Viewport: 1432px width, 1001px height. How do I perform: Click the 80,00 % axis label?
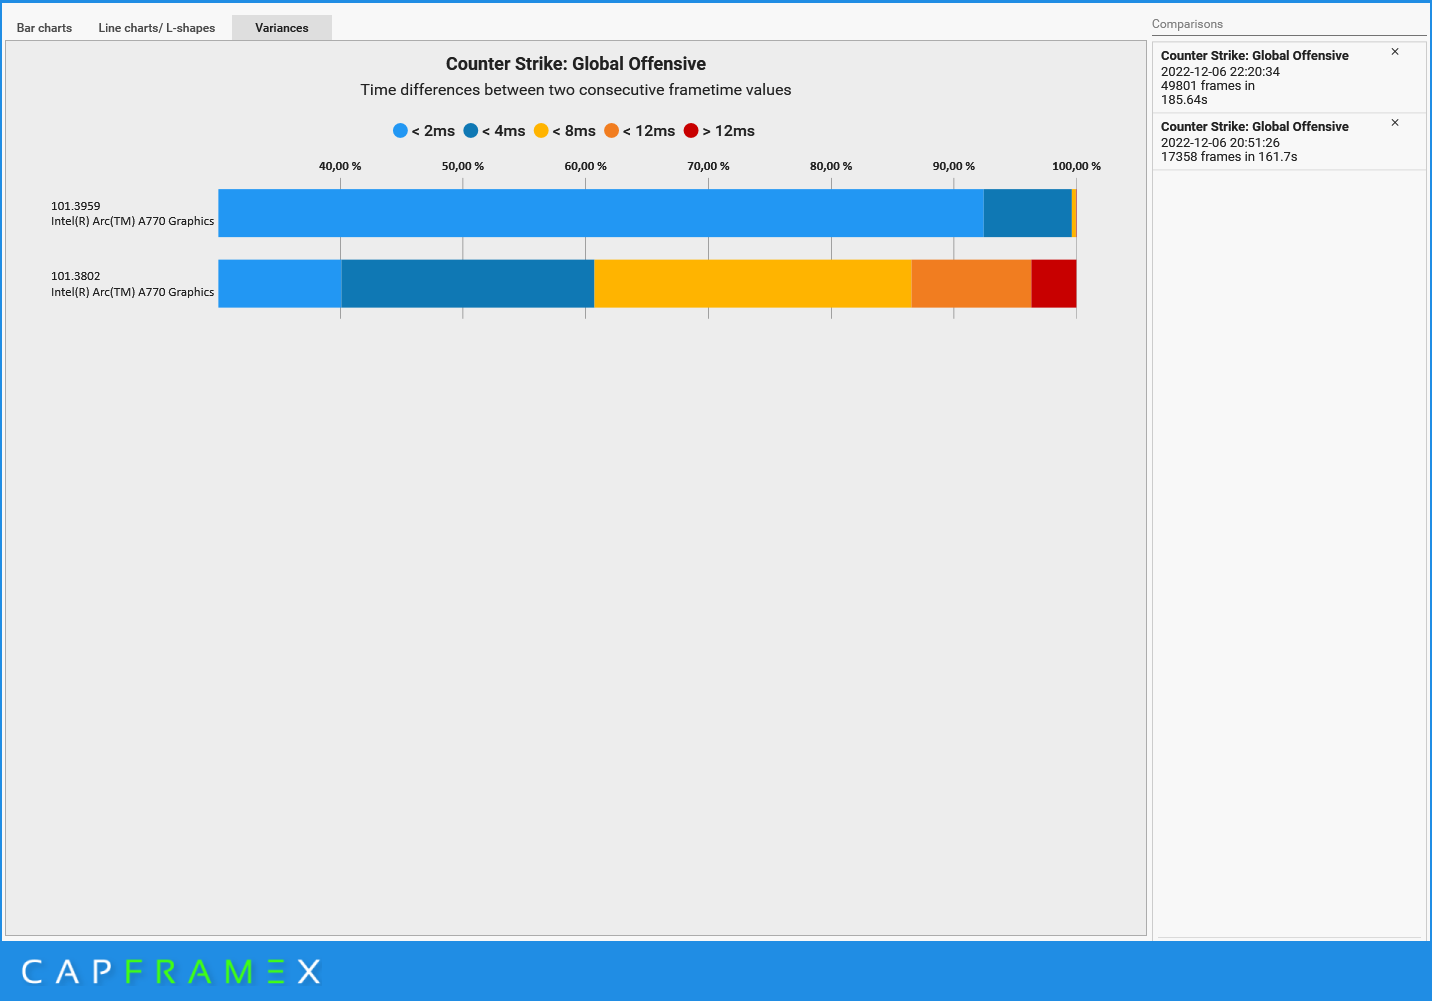[x=831, y=166]
